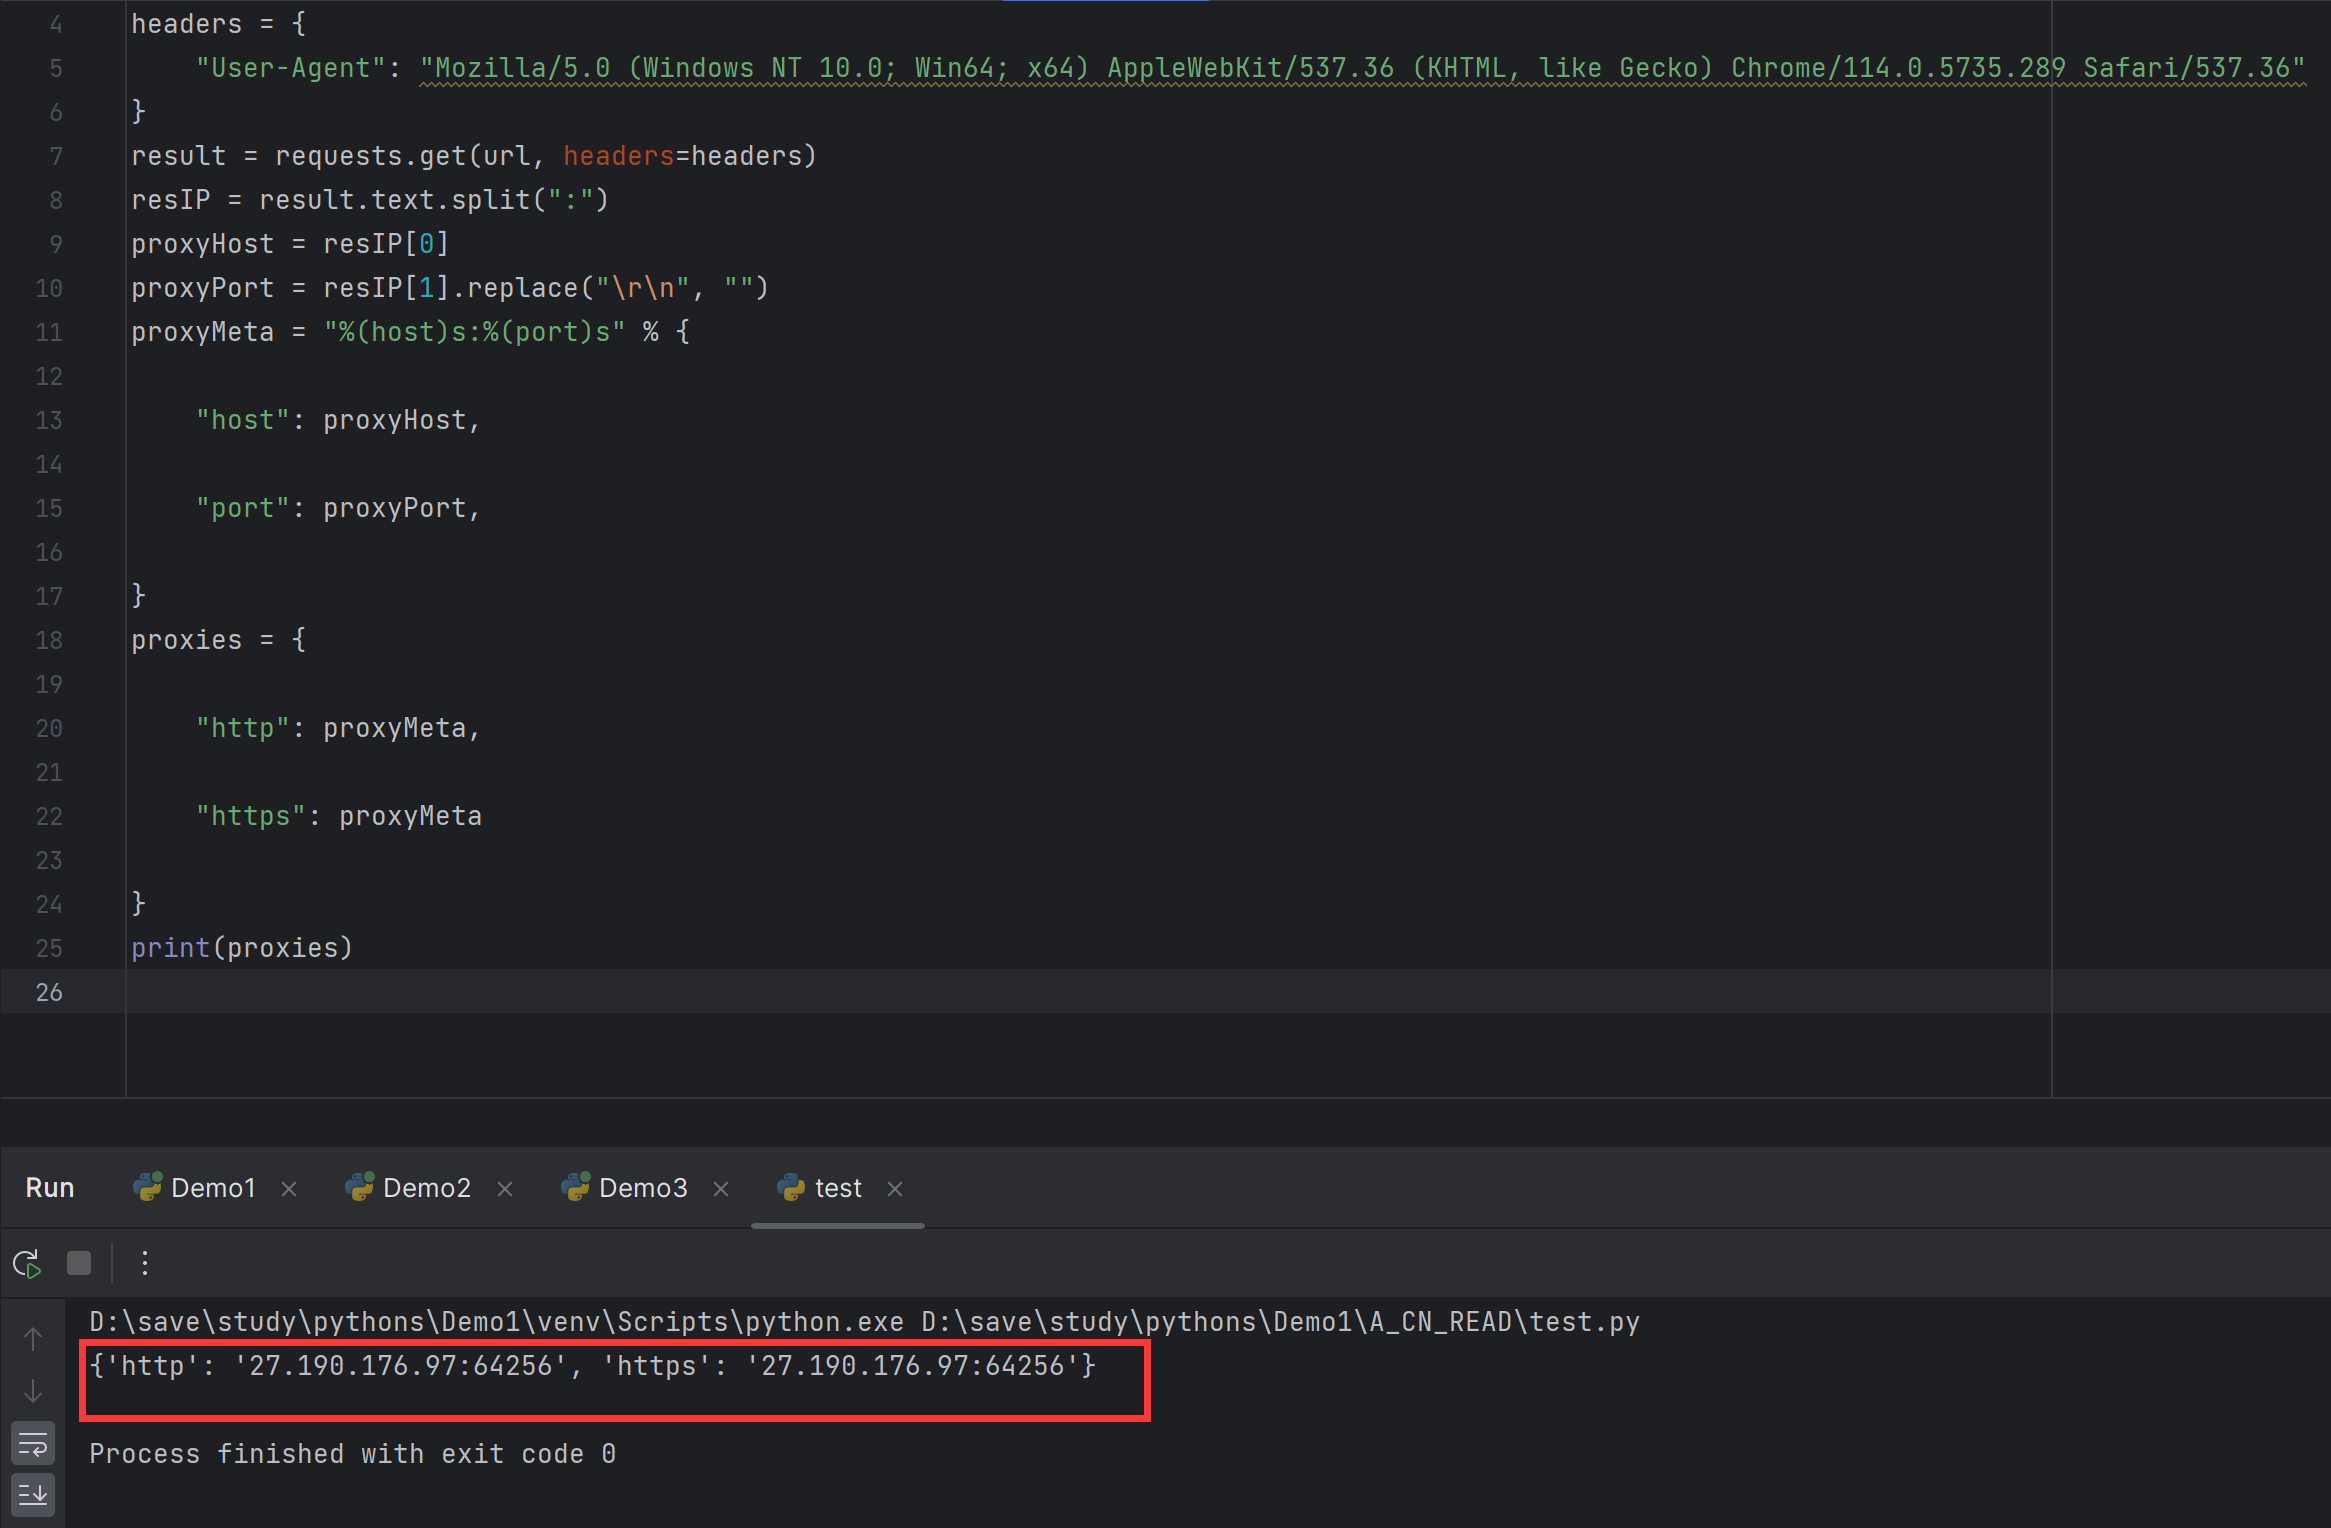Click line number 26 in the gutter
Screen dimensions: 2331x1528
[49, 992]
